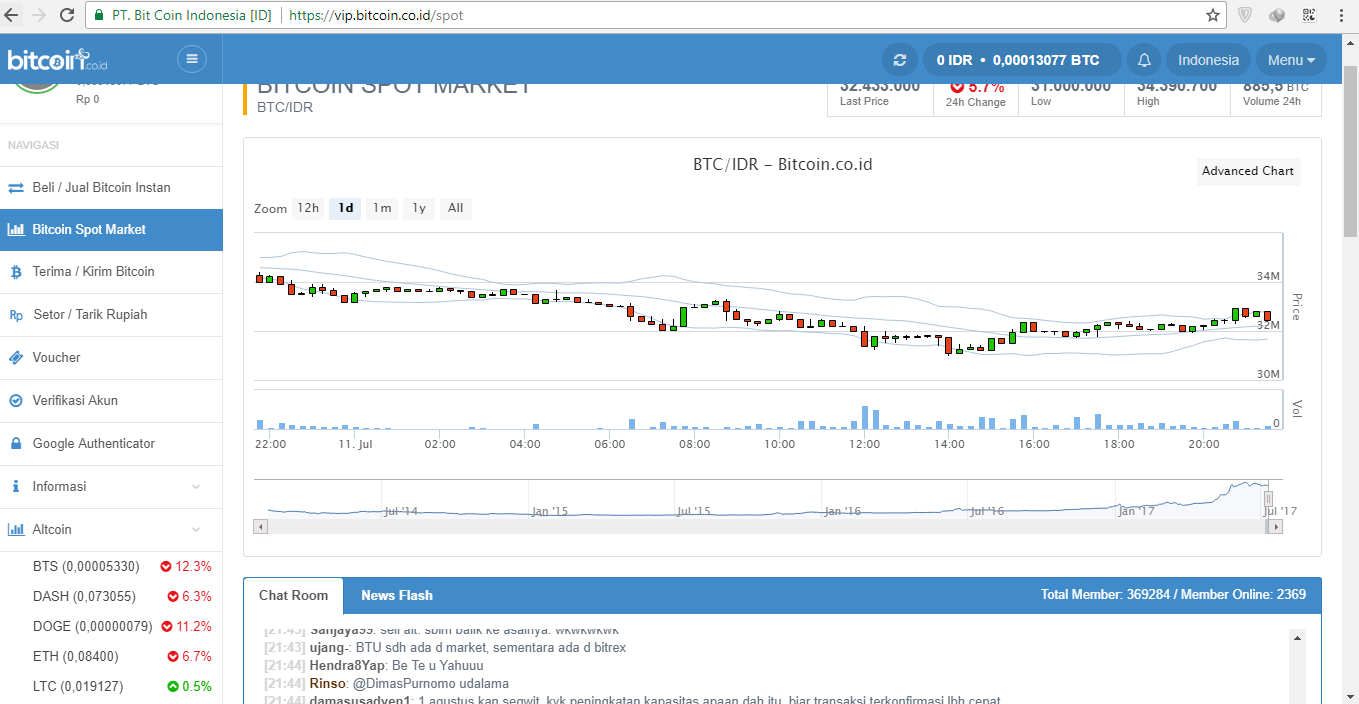Switch to the Chat Room tab

[293, 596]
